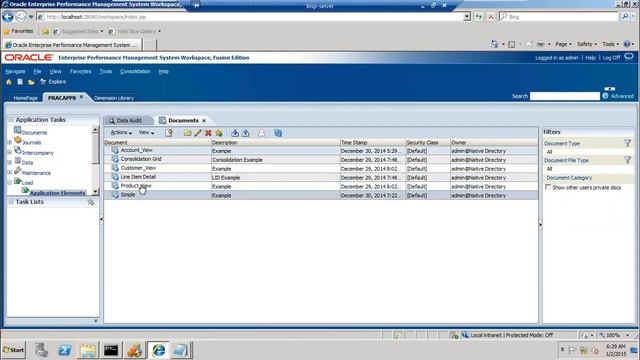Image resolution: width=640 pixels, height=360 pixels.
Task: Switch to the Dimension Library tab
Action: [x=114, y=98]
